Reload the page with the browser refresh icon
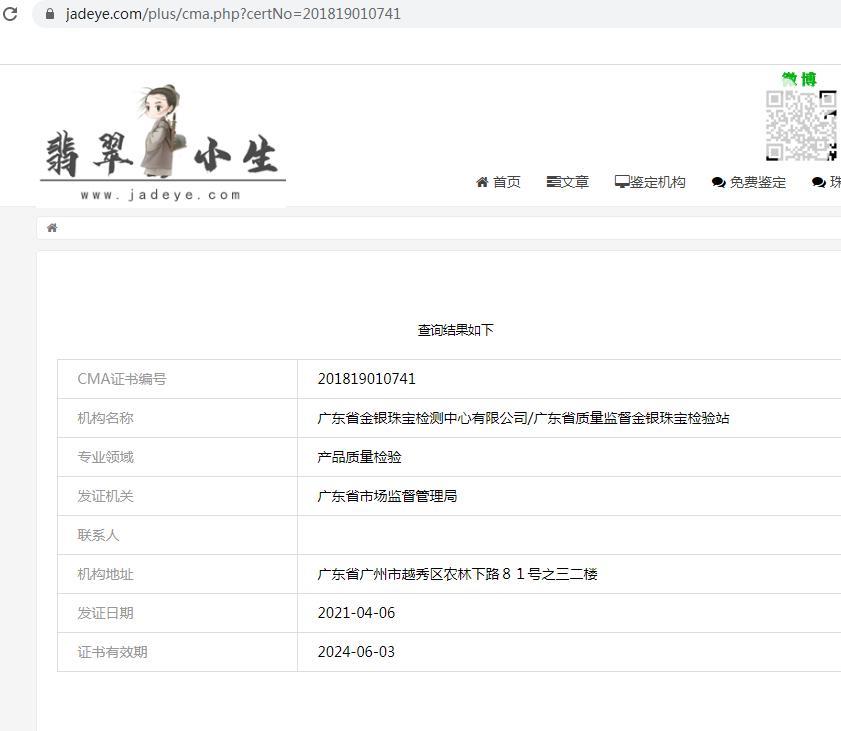This screenshot has height=731, width=841. [x=10, y=14]
